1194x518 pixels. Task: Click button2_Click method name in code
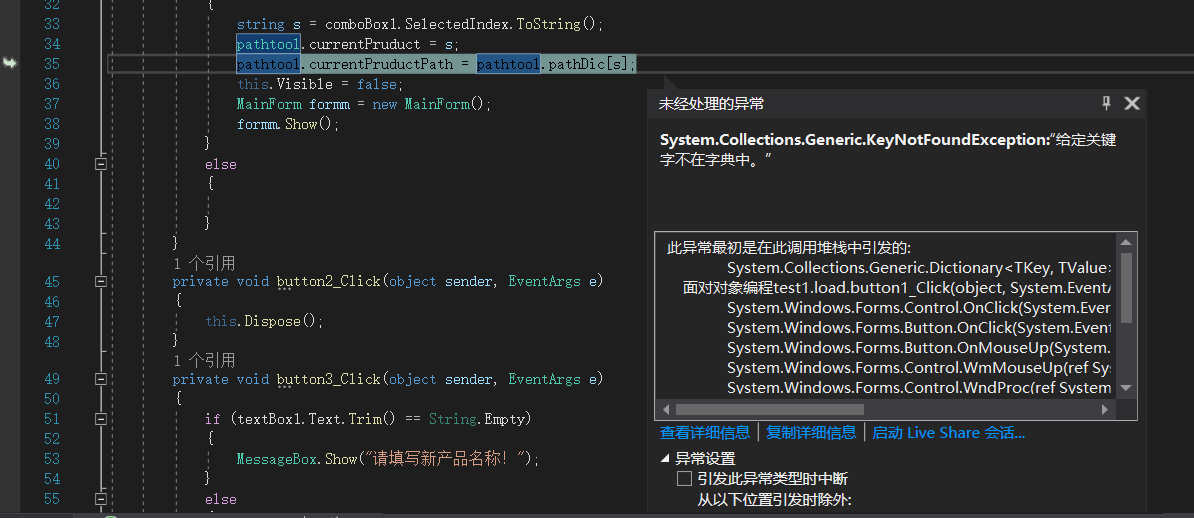coord(328,281)
